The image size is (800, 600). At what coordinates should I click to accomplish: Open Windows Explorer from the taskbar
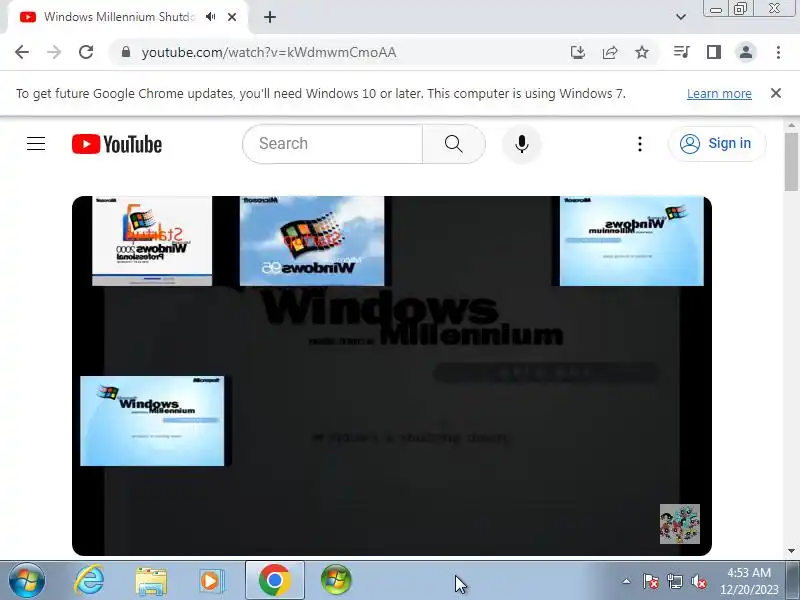pos(151,581)
